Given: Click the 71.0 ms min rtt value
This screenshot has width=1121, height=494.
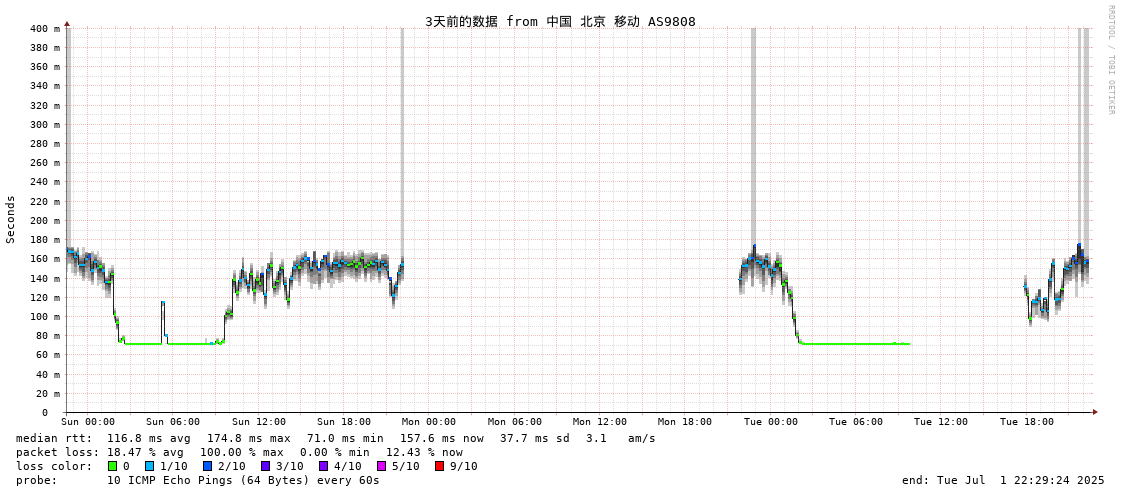Looking at the screenshot, I should 345,438.
